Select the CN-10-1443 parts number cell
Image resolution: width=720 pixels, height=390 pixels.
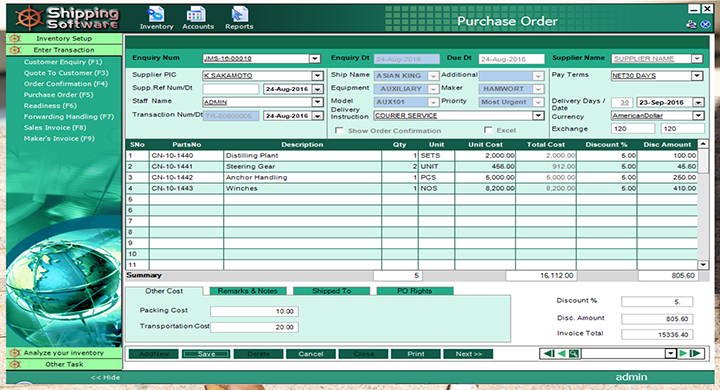(x=186, y=188)
